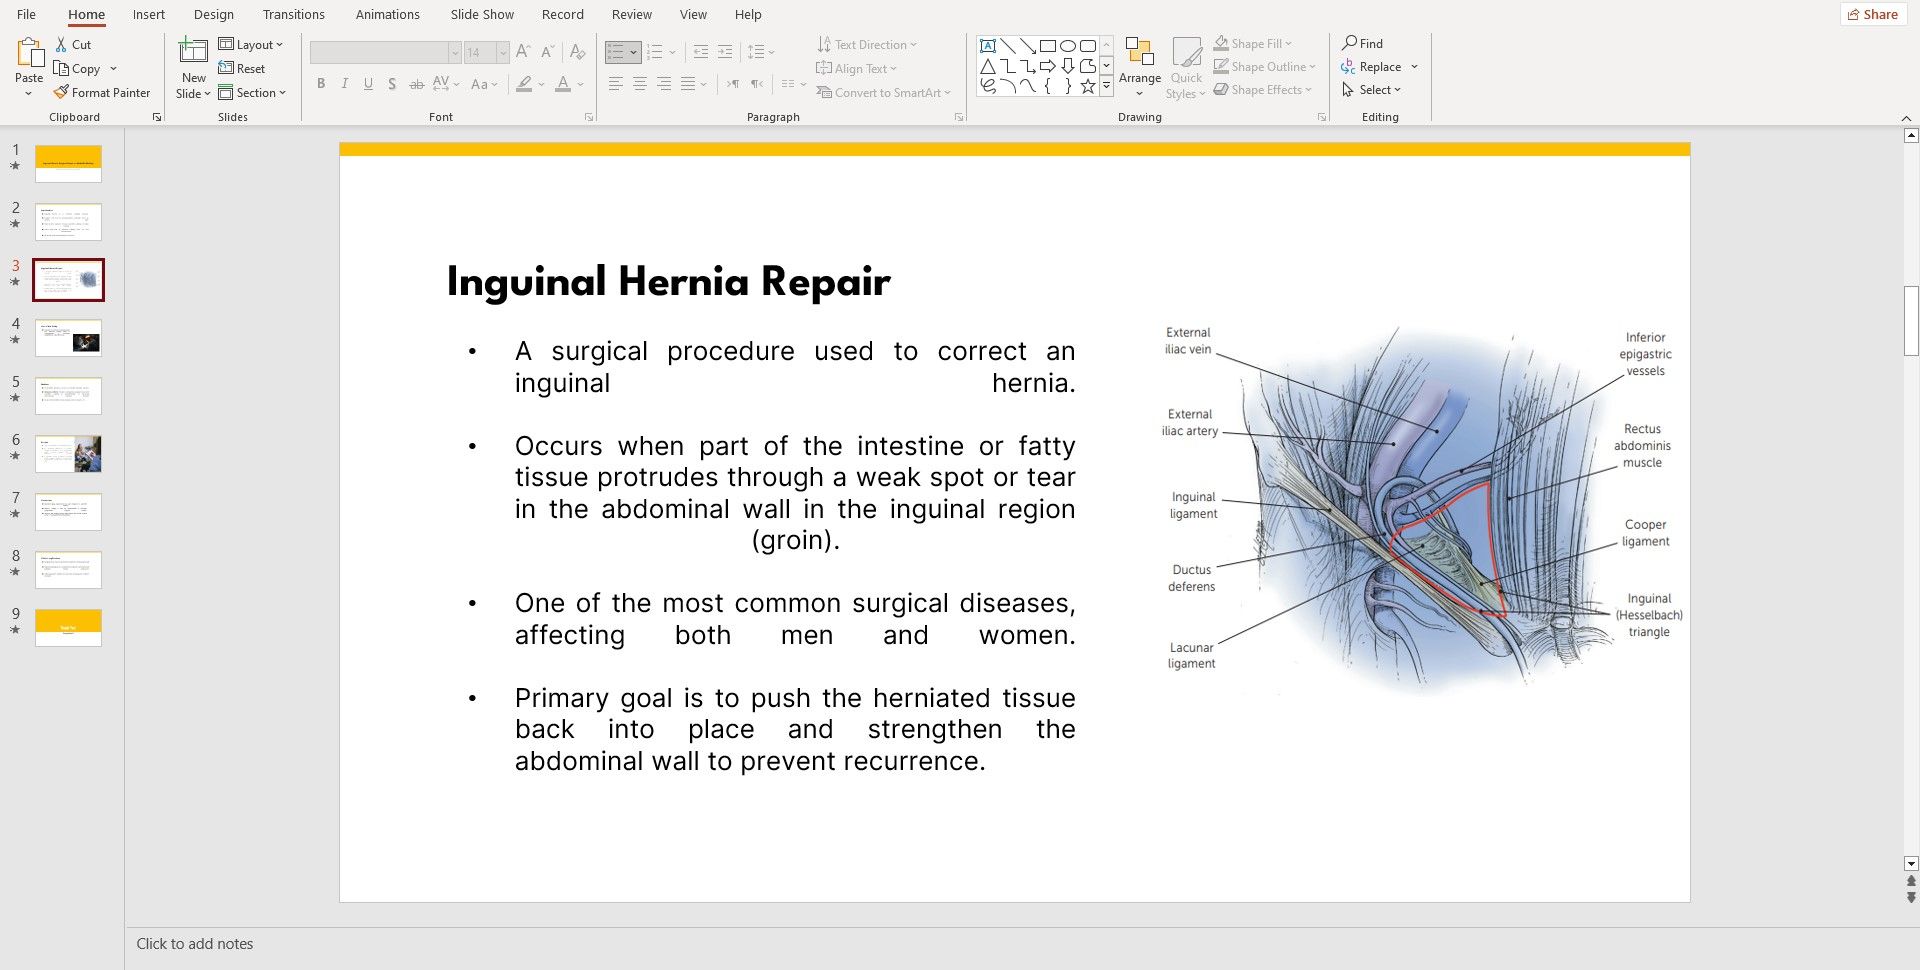Activate the Format Painter tool
Screen dimensions: 1920x970
click(x=103, y=92)
